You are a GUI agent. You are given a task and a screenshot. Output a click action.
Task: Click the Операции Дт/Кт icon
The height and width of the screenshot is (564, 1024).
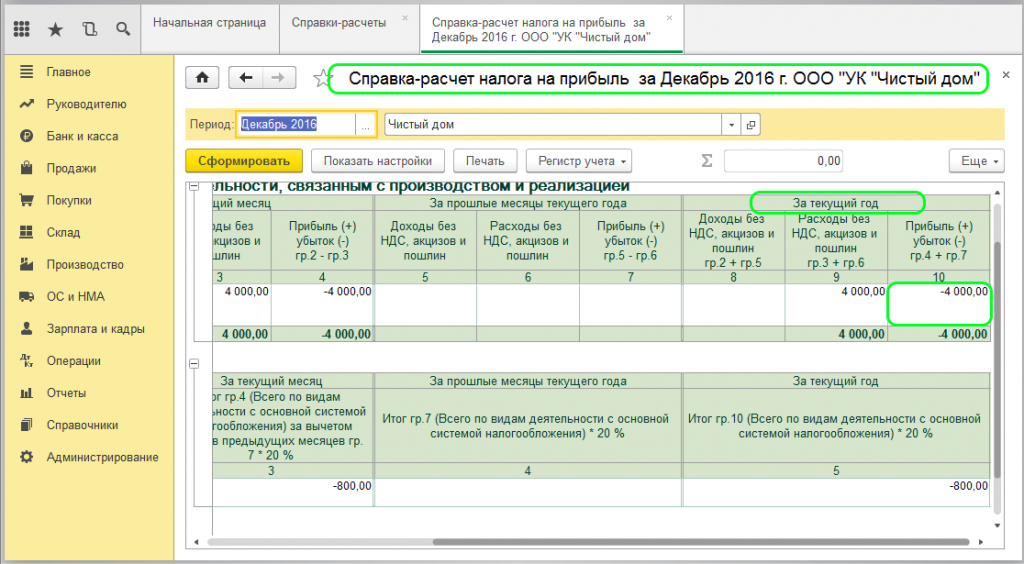pos(26,360)
